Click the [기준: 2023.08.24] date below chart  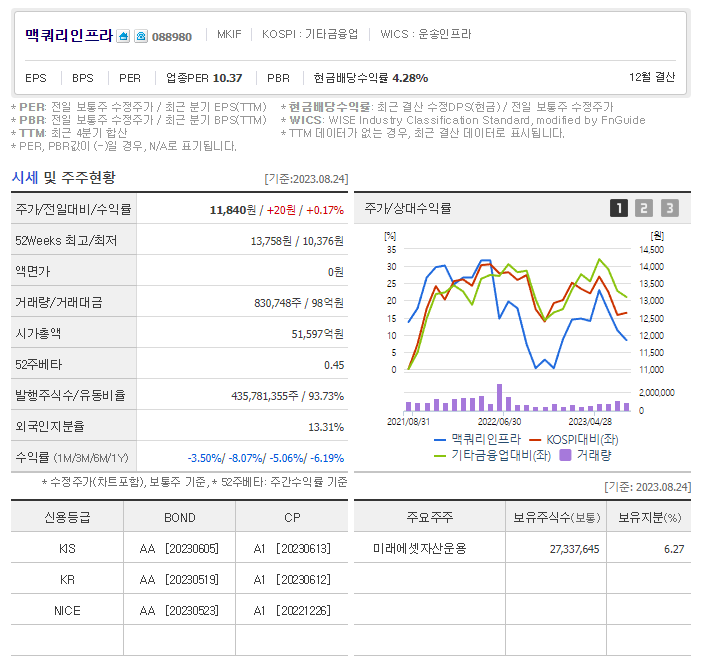point(647,487)
